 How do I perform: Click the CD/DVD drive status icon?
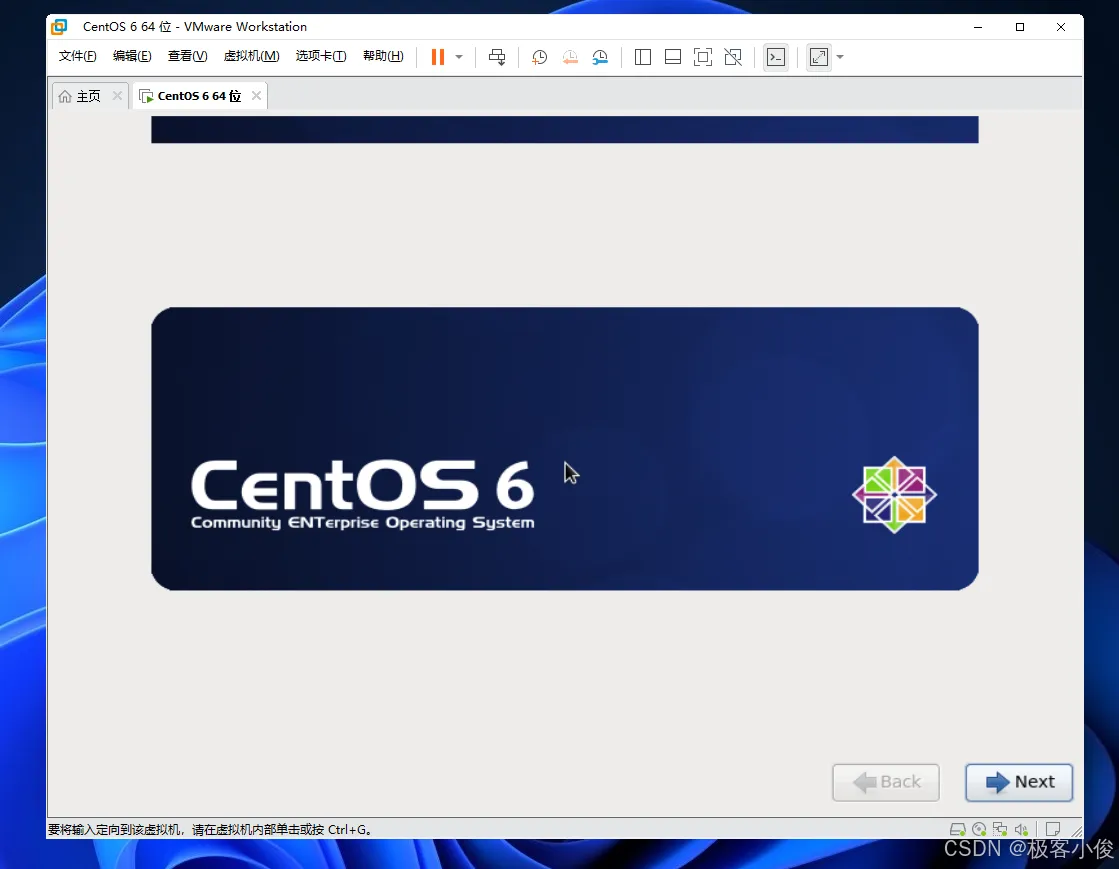pos(979,829)
